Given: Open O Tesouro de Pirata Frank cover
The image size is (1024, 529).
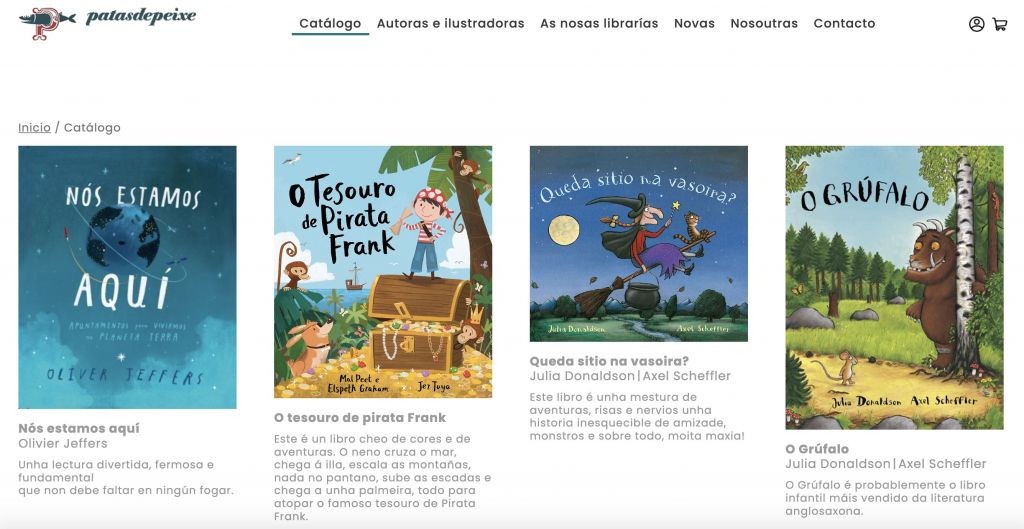Looking at the screenshot, I should (383, 272).
